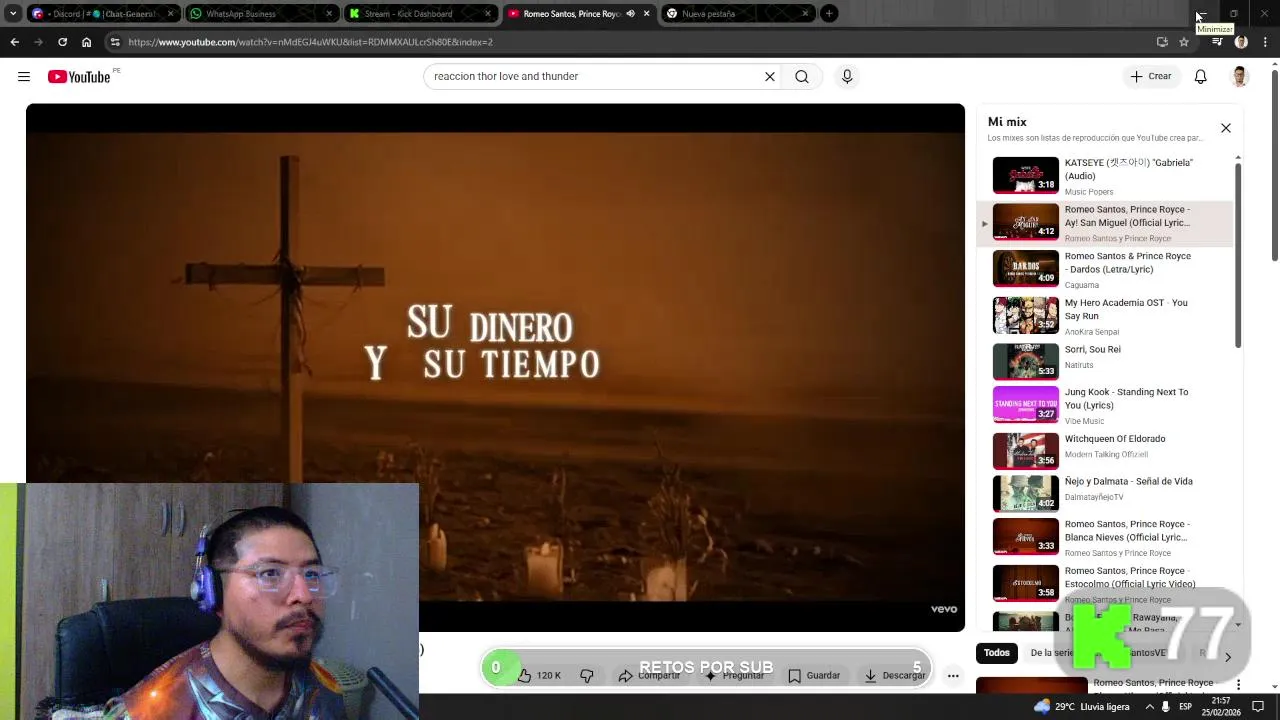
Task: Open more actions ellipsis below video
Action: [x=953, y=676]
